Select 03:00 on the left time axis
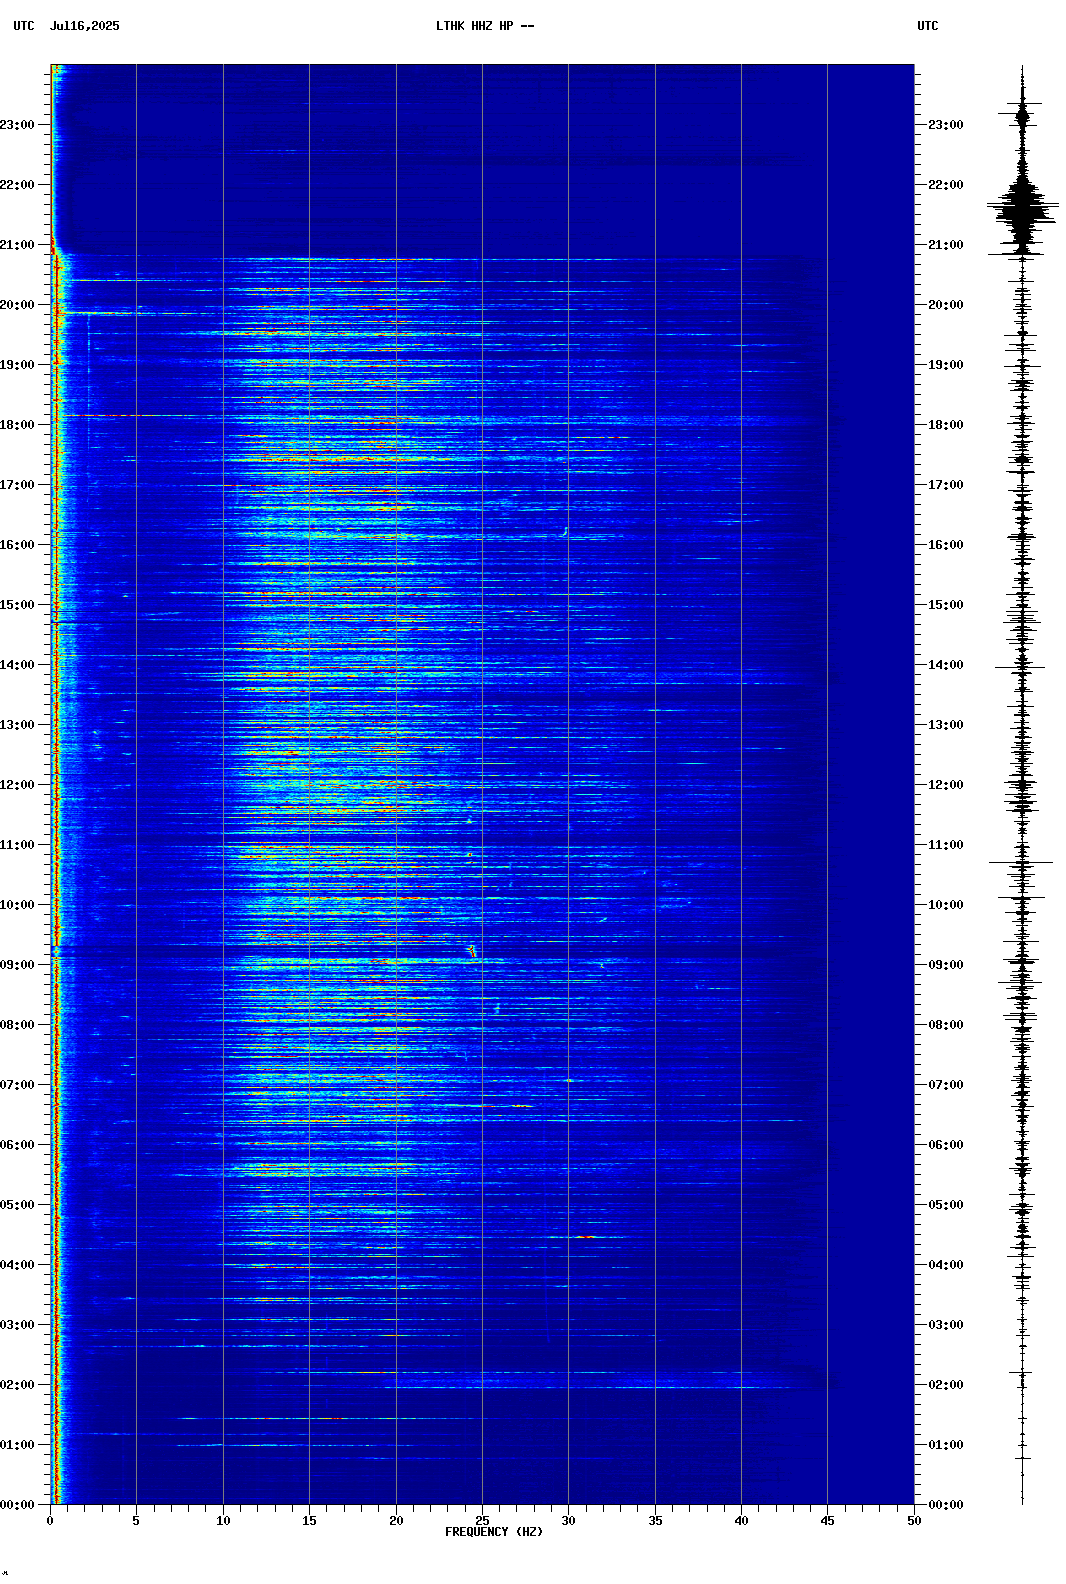This screenshot has height=1584, width=1066. pyautogui.click(x=17, y=1325)
